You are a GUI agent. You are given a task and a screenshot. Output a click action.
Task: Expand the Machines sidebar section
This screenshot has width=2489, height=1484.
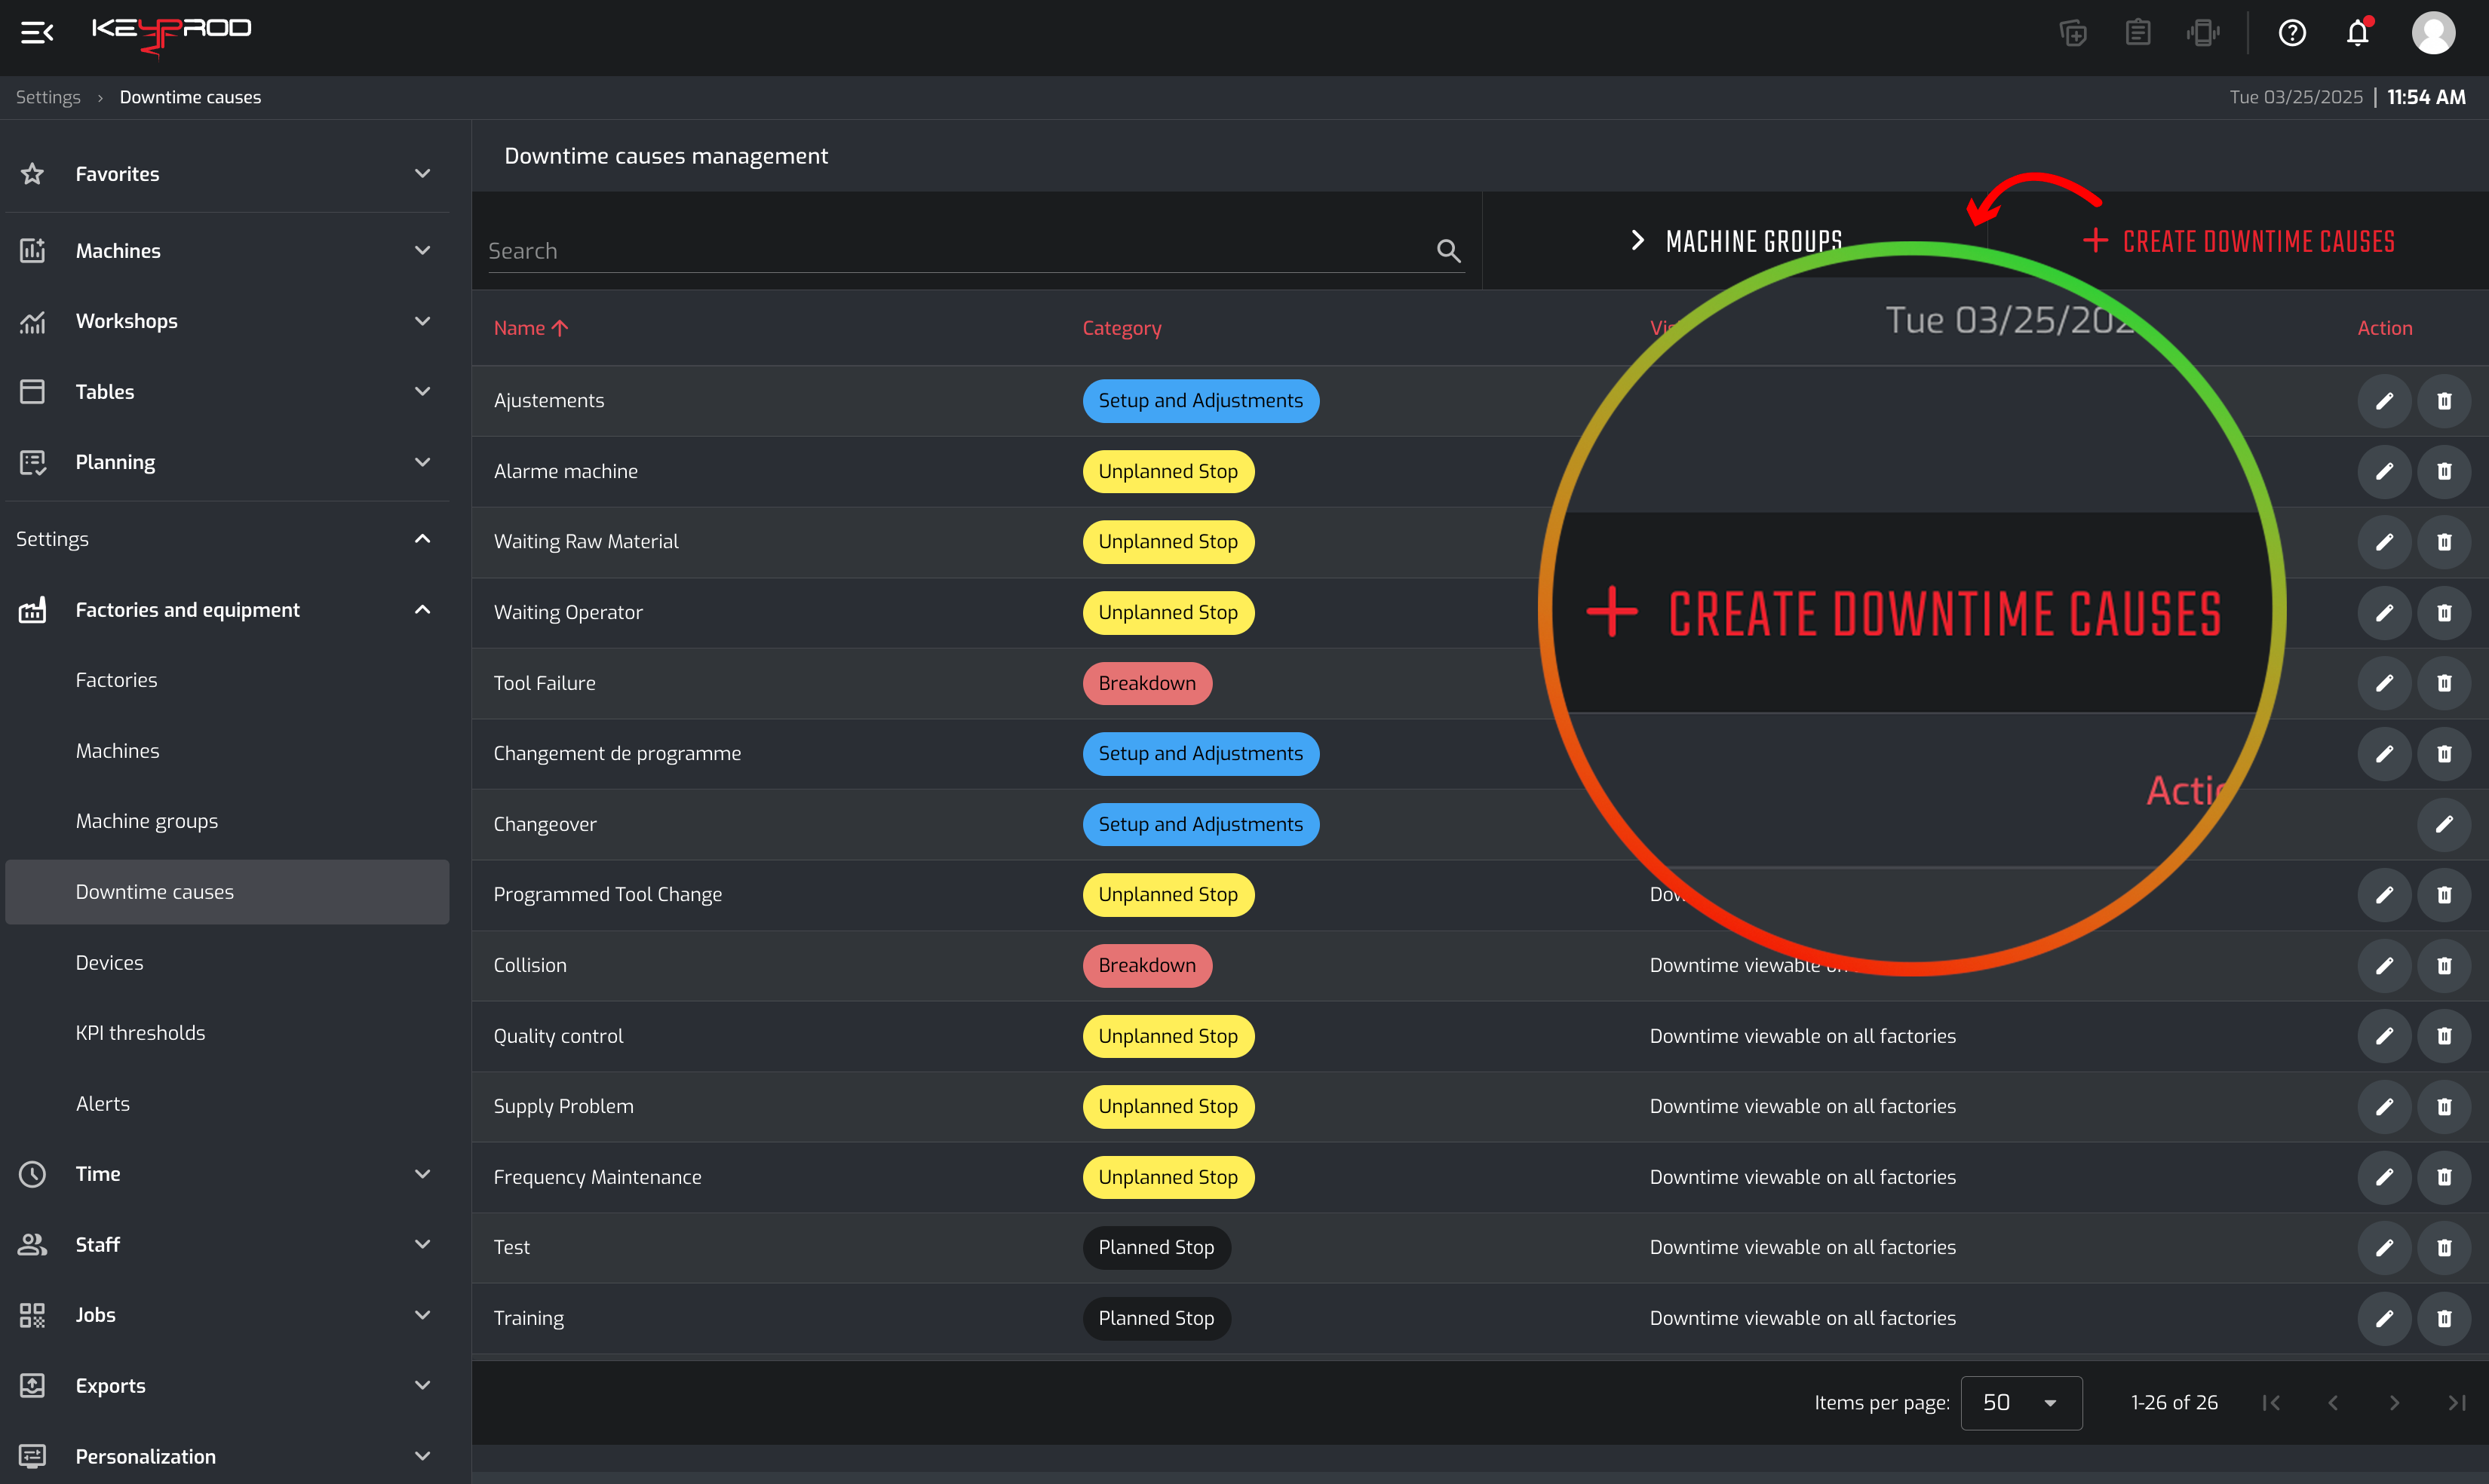[227, 251]
